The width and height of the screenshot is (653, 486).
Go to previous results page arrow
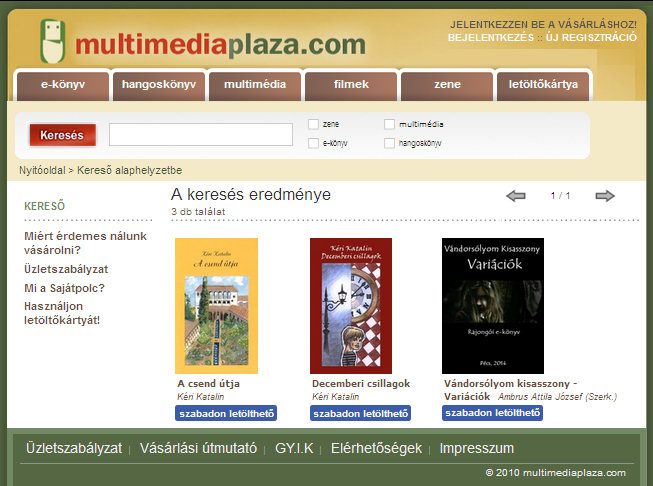coord(516,196)
